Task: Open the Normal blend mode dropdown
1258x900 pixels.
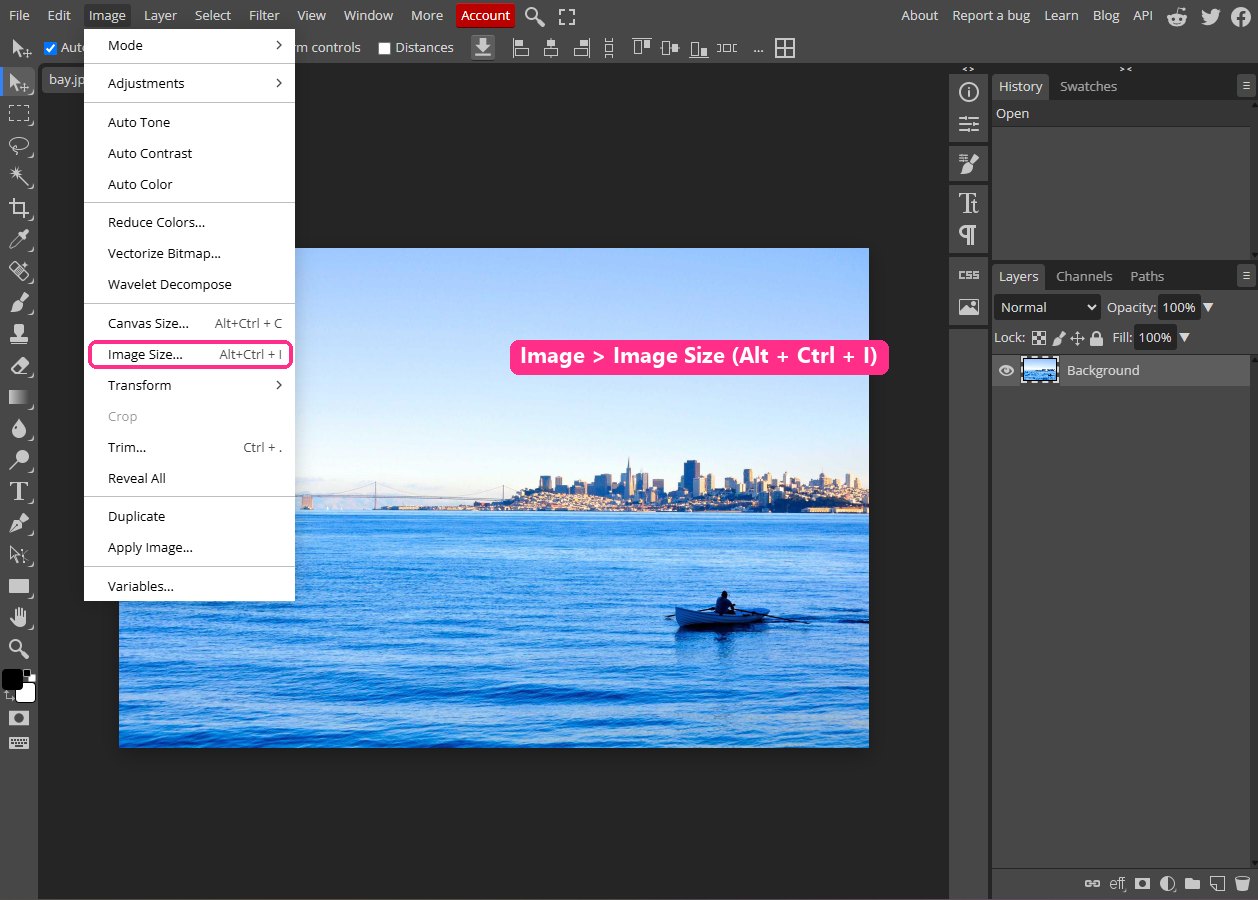Action: [1047, 307]
